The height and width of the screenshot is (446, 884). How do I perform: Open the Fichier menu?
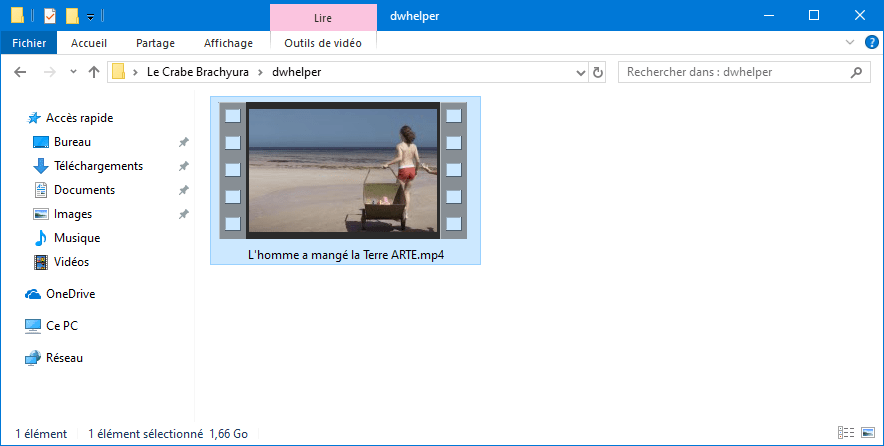click(x=29, y=43)
